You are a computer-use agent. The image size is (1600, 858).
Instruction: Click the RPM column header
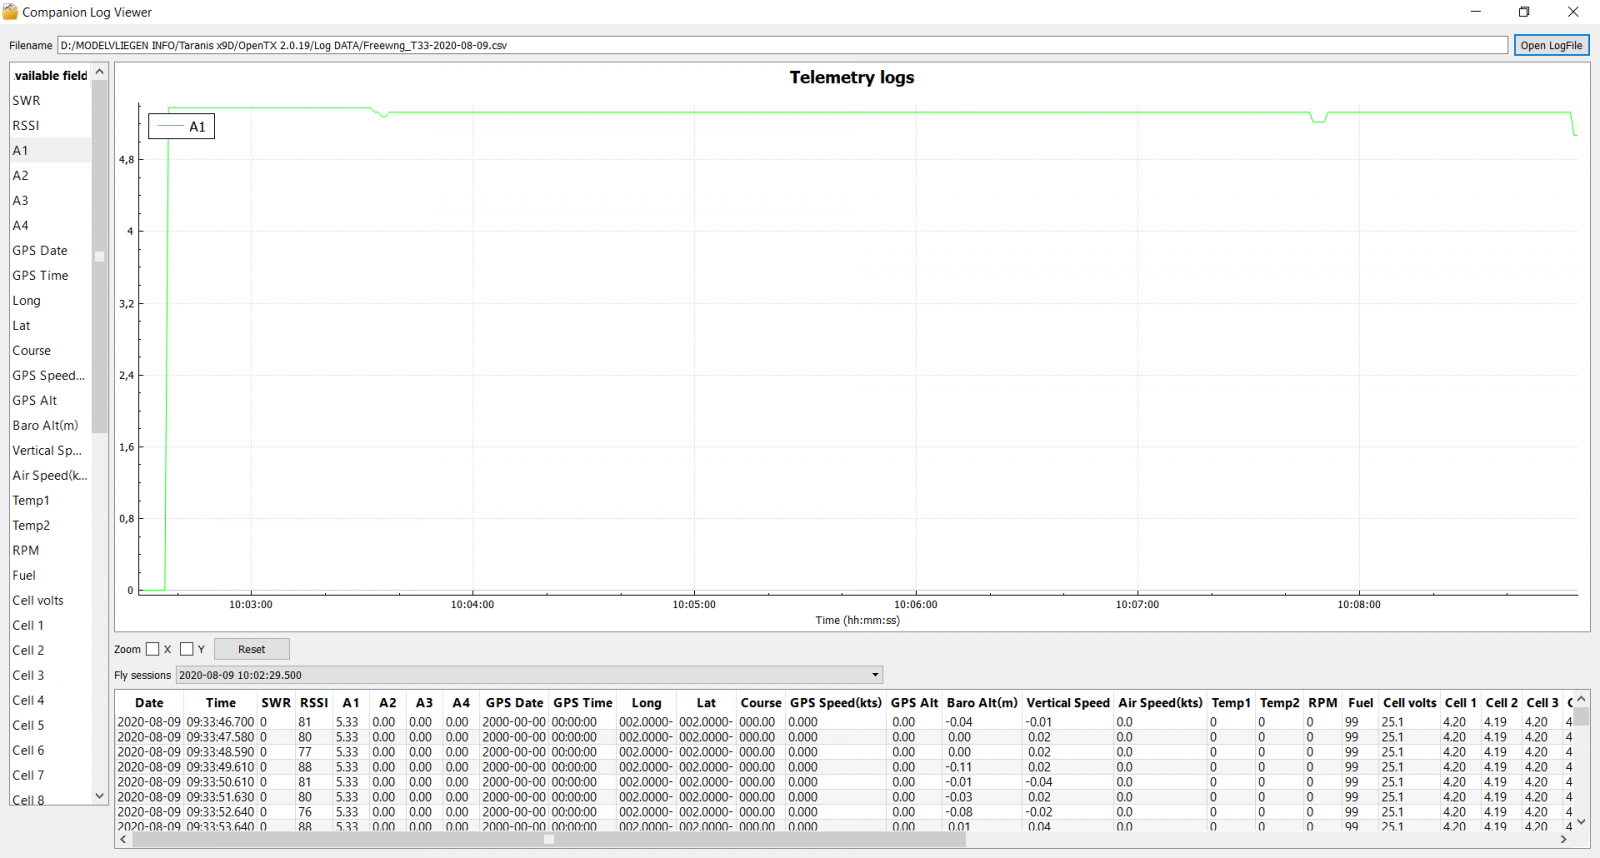[1323, 703]
